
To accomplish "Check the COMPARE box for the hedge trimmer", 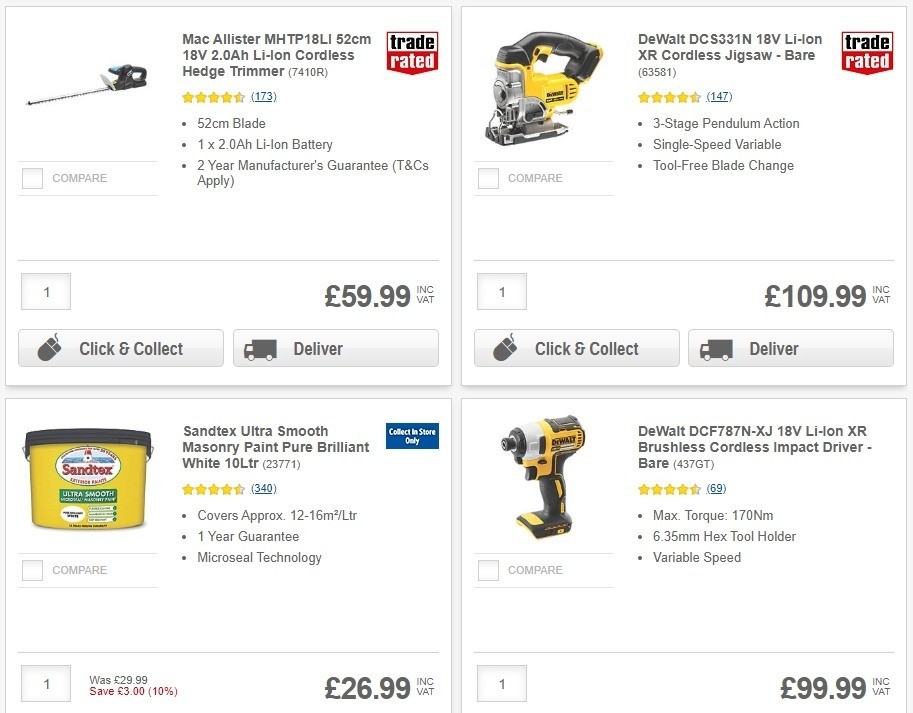I will pyautogui.click(x=31, y=178).
